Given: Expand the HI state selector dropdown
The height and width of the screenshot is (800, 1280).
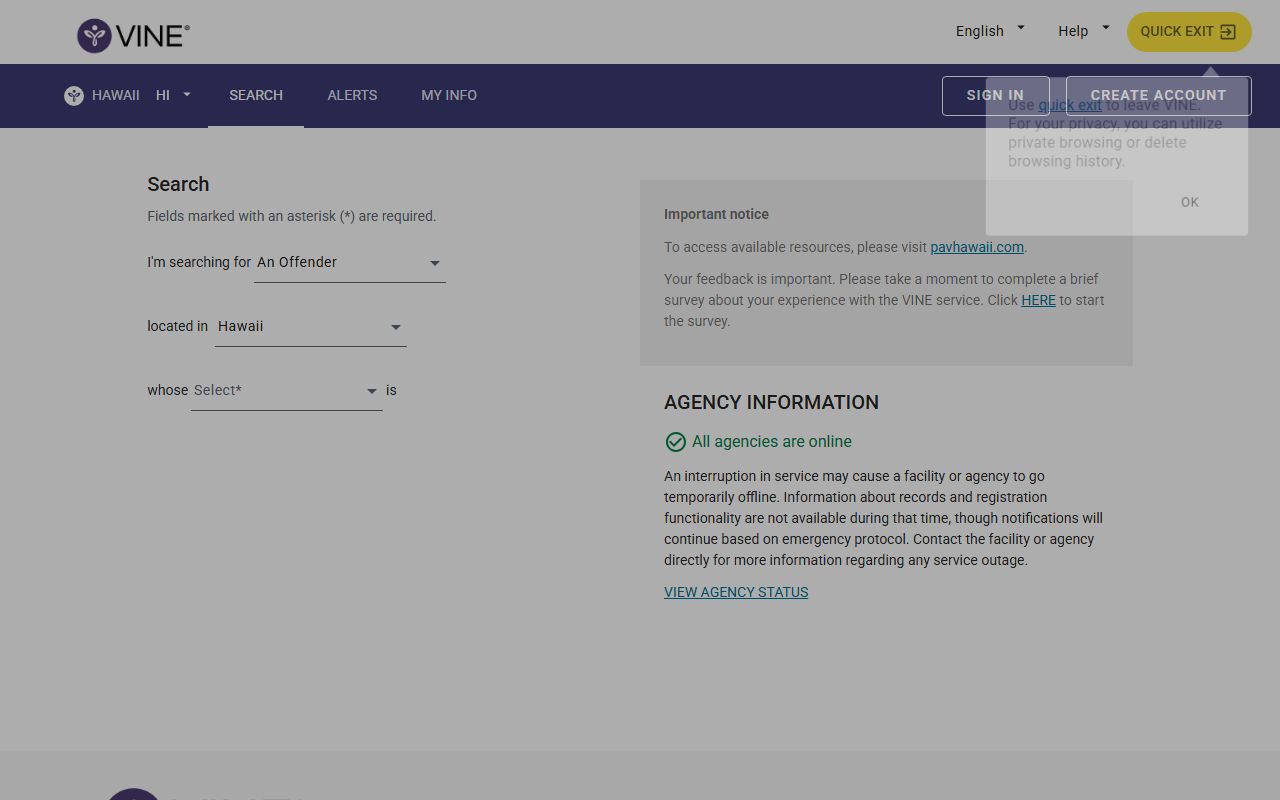Looking at the screenshot, I should [173, 95].
